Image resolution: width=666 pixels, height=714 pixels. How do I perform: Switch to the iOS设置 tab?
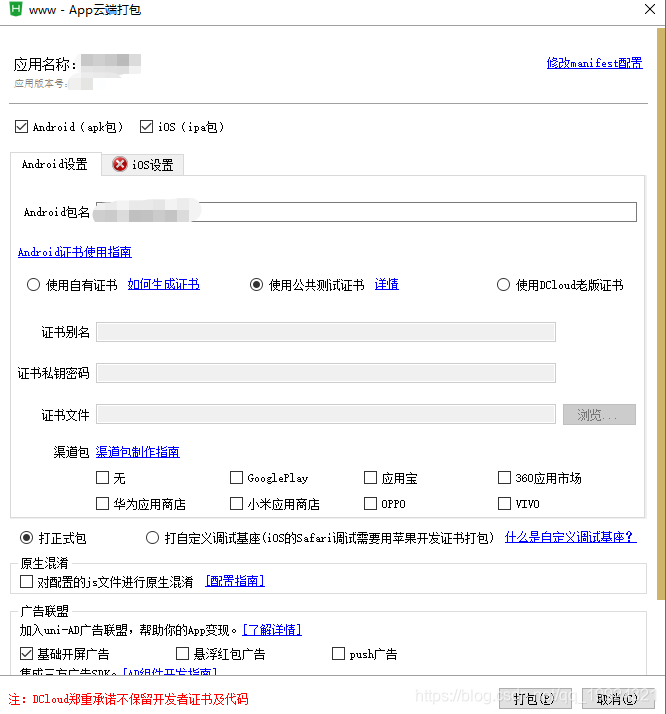pyautogui.click(x=143, y=164)
